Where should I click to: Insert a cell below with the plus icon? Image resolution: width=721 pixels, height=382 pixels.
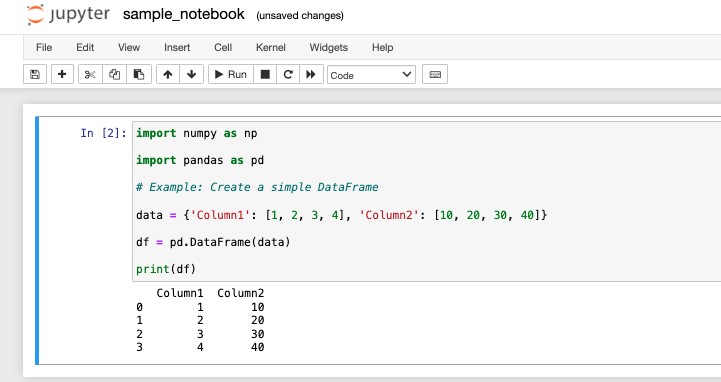(62, 74)
